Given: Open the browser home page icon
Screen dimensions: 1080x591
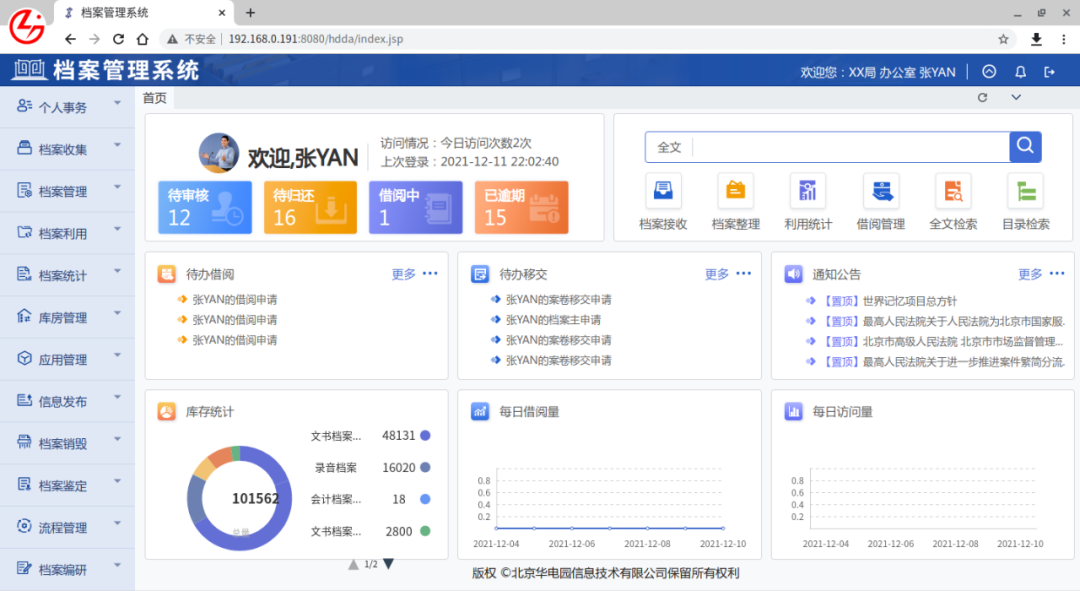Looking at the screenshot, I should (x=143, y=39).
